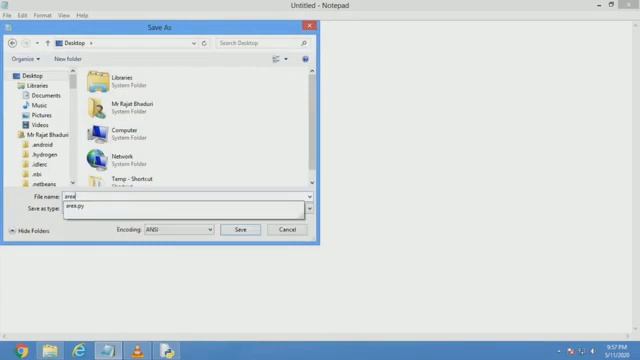The height and width of the screenshot is (360, 640).
Task: Select the Temp - Shortcut item
Action: coord(131,179)
